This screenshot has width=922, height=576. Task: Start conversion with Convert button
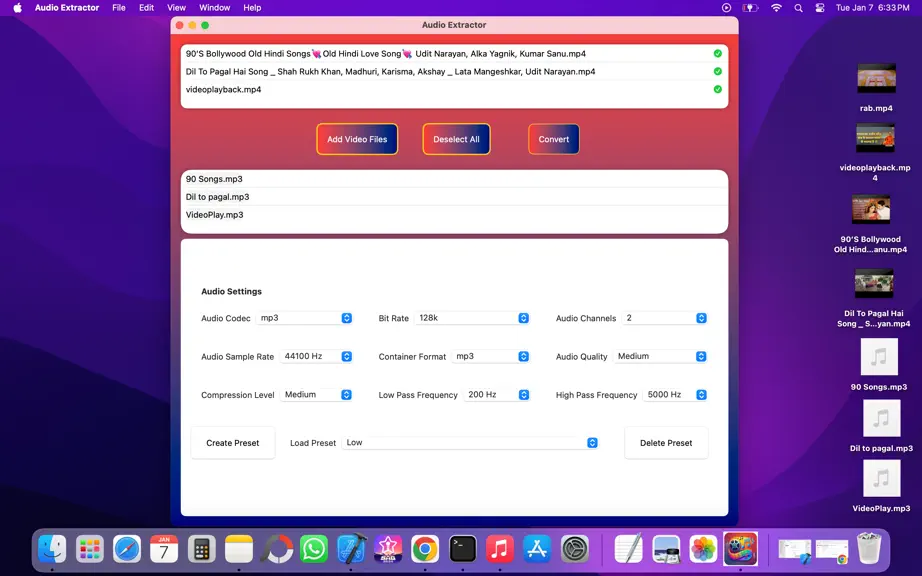point(553,139)
